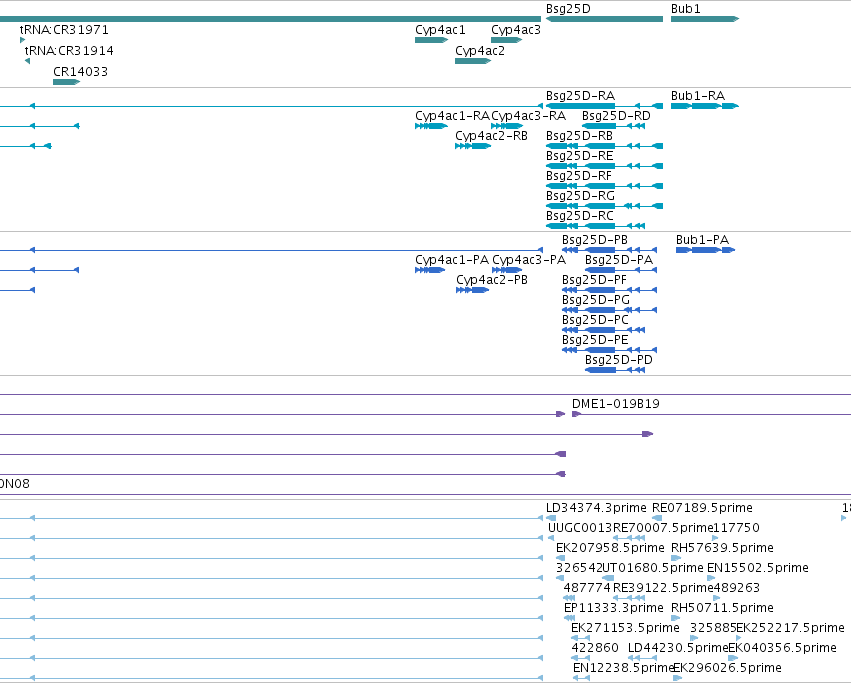
Task: Click the 326542 EST label
Action: pyautogui.click(x=579, y=567)
